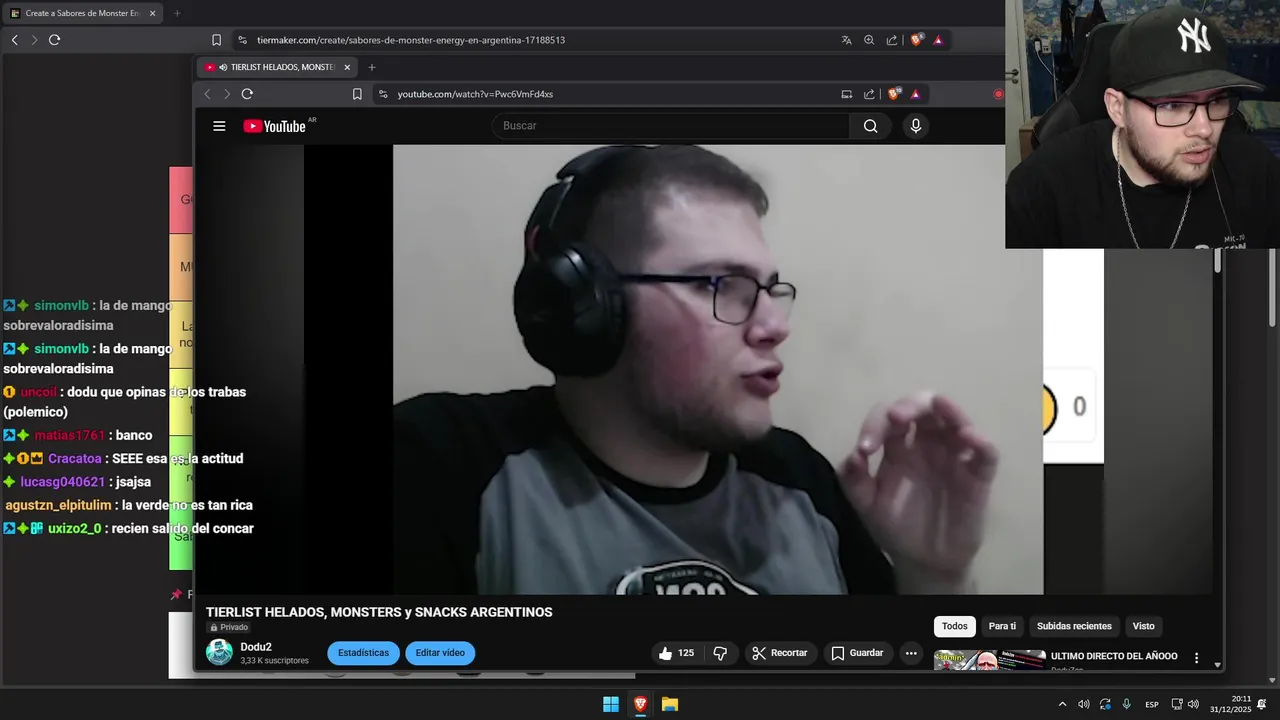
Task: Click chat message 'recien salido del concar'
Action: click(x=182, y=528)
